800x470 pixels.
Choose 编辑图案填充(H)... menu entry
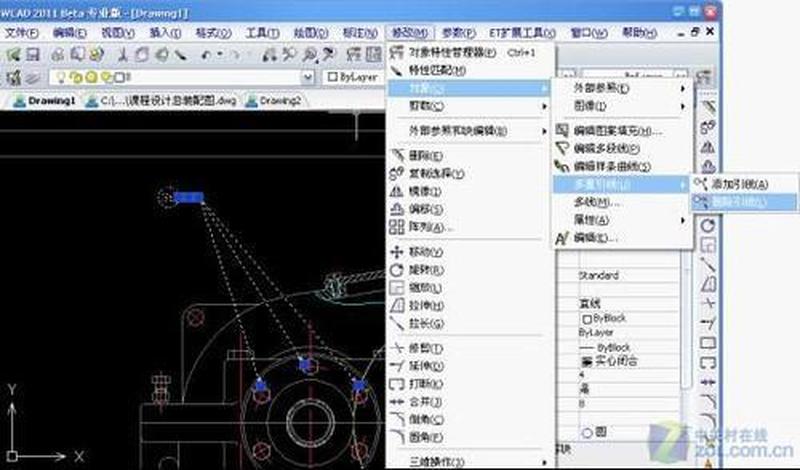[623, 131]
